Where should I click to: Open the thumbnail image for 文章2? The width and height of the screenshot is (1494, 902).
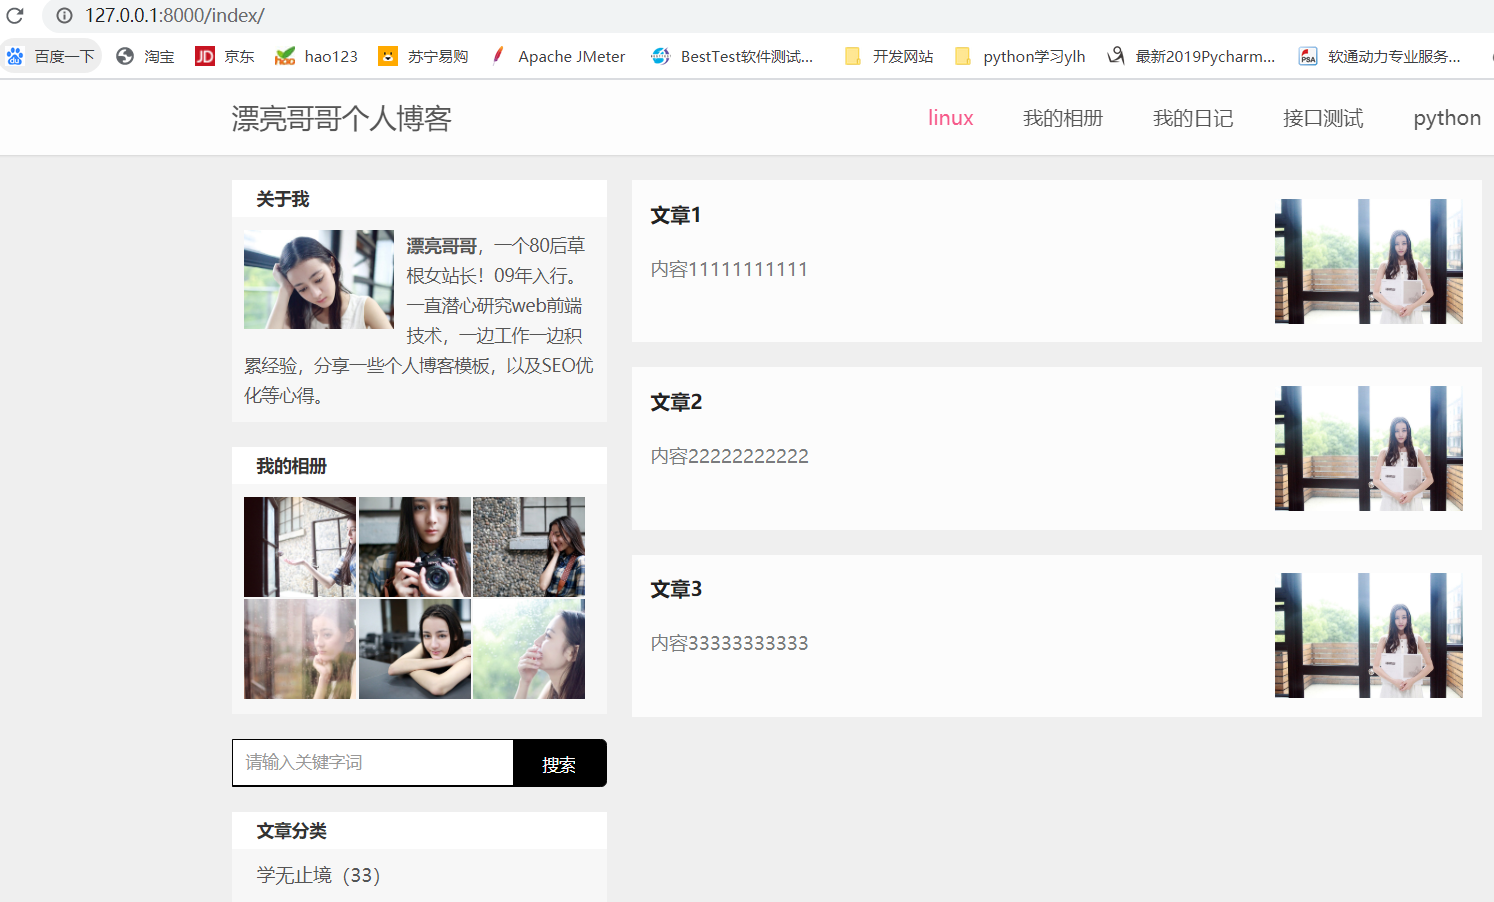point(1369,448)
